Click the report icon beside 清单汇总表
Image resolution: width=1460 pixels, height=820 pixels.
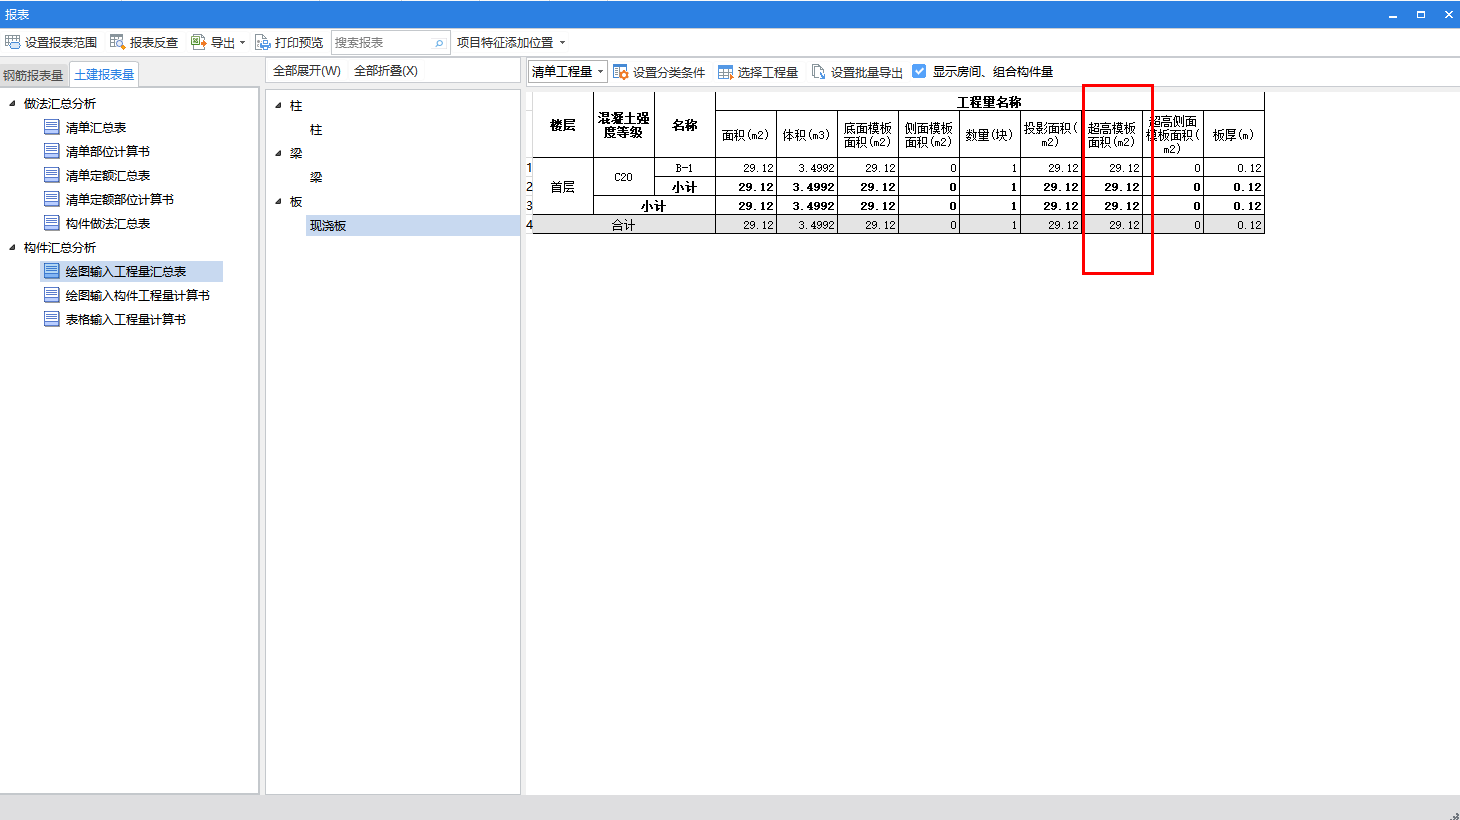[x=52, y=127]
